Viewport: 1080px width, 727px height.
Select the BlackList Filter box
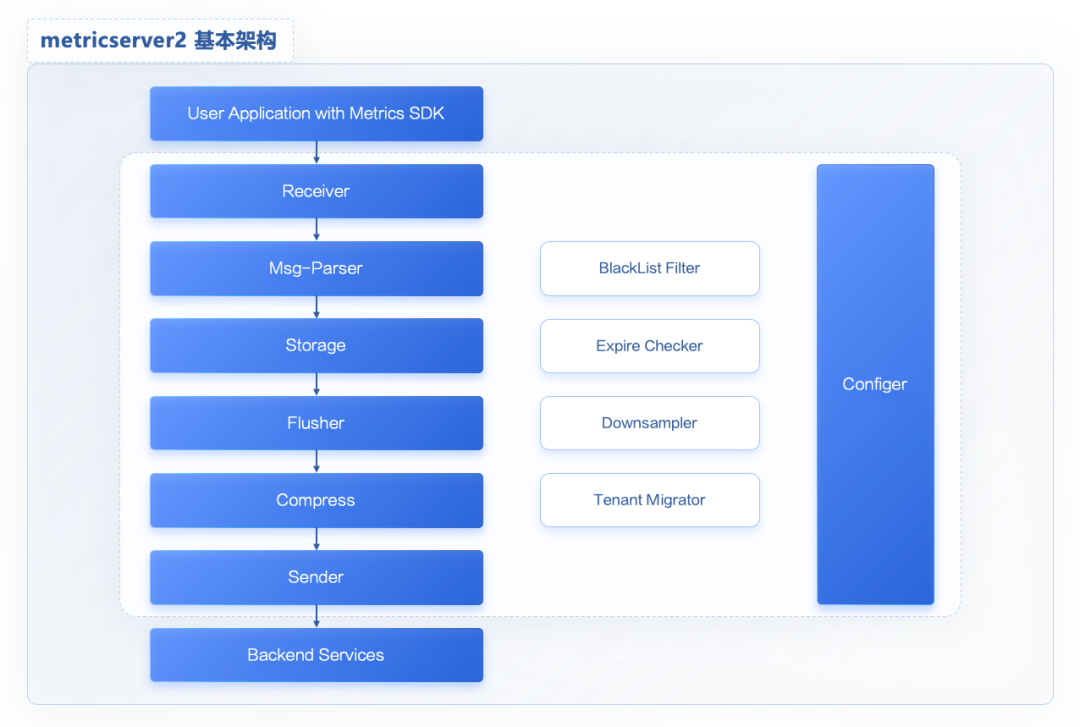pyautogui.click(x=650, y=268)
